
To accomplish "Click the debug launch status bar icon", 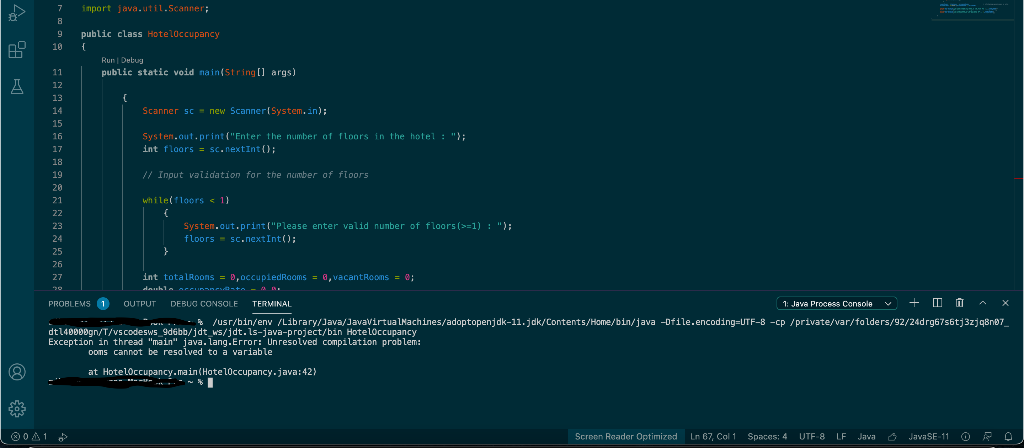I will [63, 436].
